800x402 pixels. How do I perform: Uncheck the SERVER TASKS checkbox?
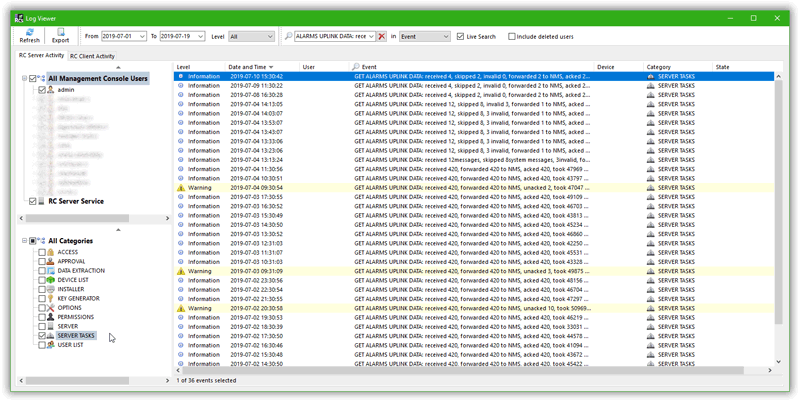pyautogui.click(x=42, y=336)
